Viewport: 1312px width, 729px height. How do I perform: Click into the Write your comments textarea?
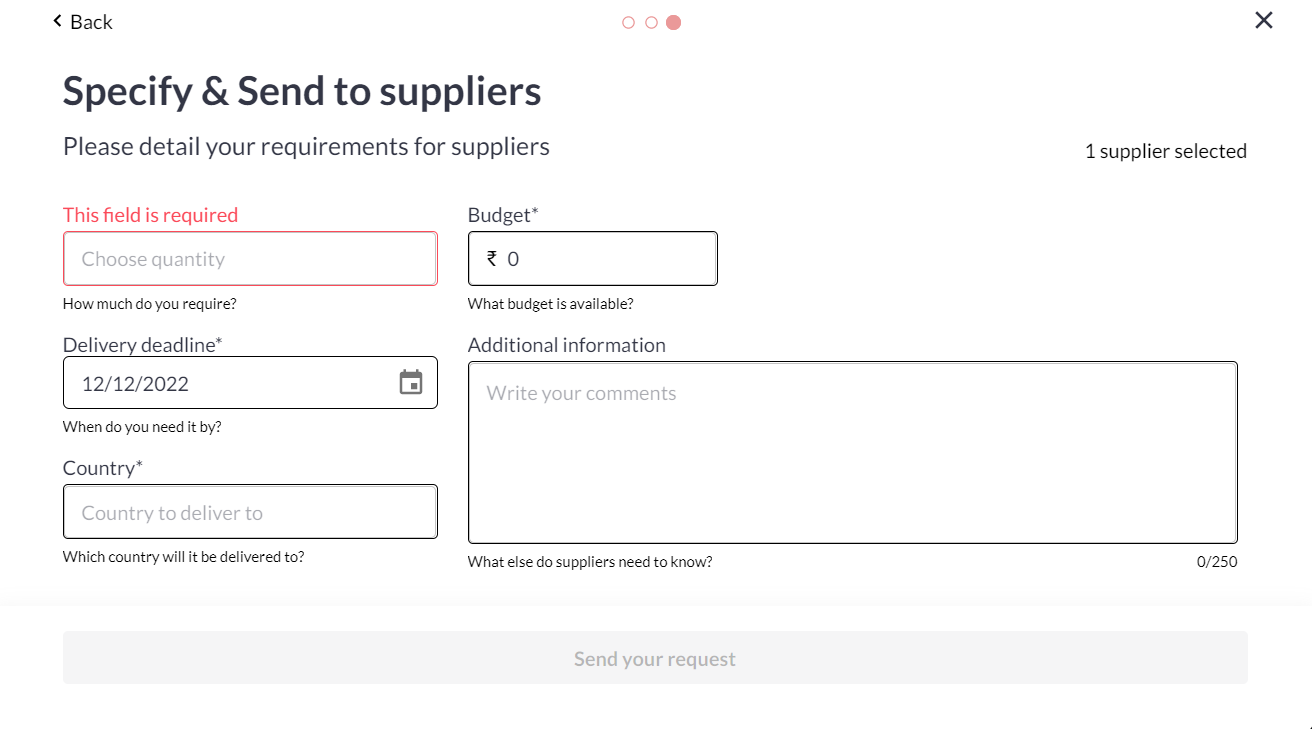coord(852,452)
